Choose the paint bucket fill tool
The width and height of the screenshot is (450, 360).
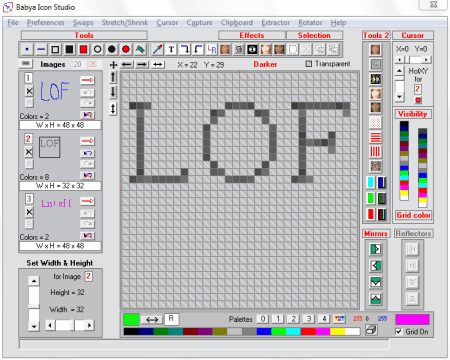click(140, 50)
